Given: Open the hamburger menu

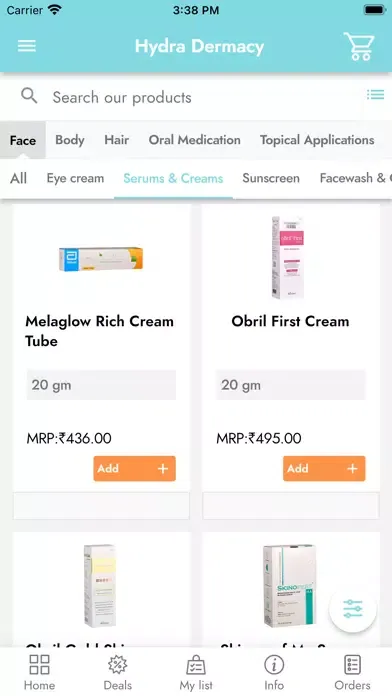Looking at the screenshot, I should (x=27, y=46).
